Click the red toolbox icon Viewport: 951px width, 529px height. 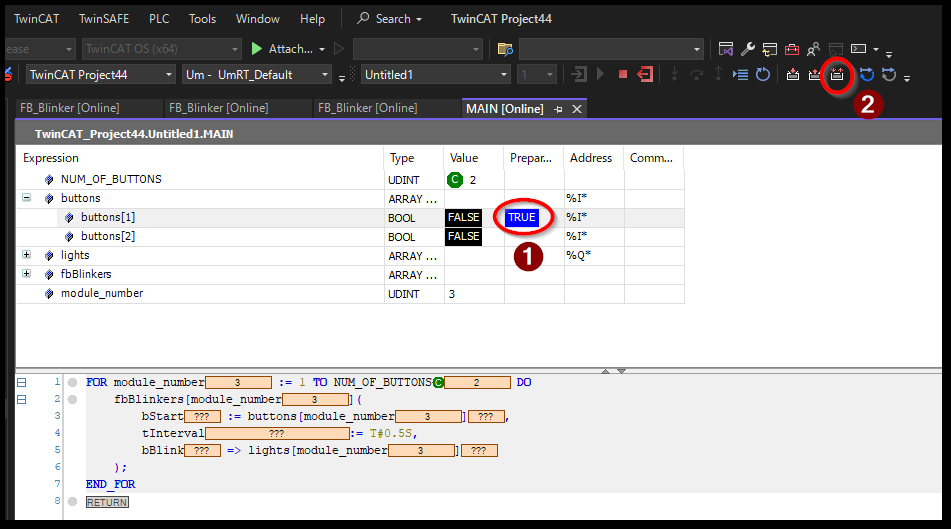point(792,49)
